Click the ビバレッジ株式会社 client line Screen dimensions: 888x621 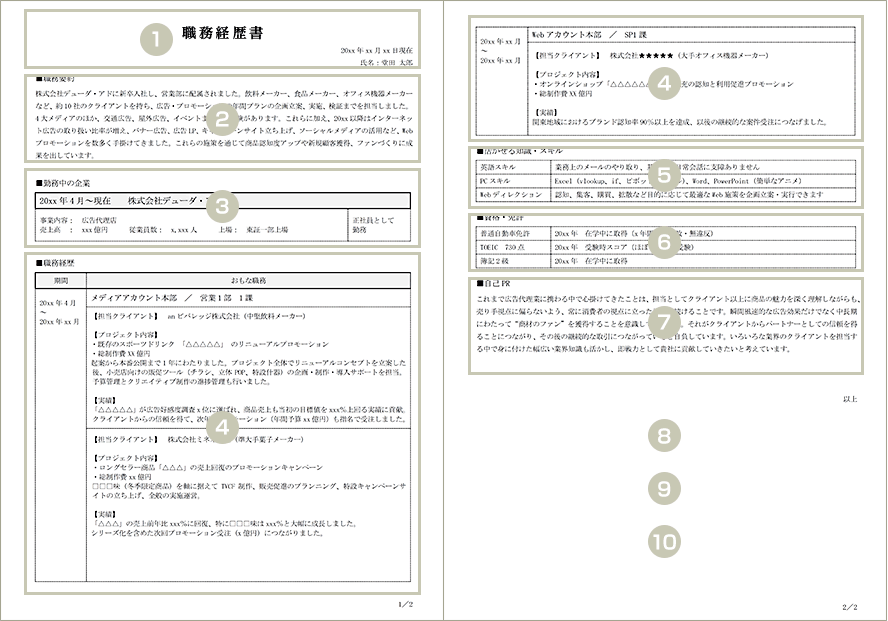(x=198, y=316)
